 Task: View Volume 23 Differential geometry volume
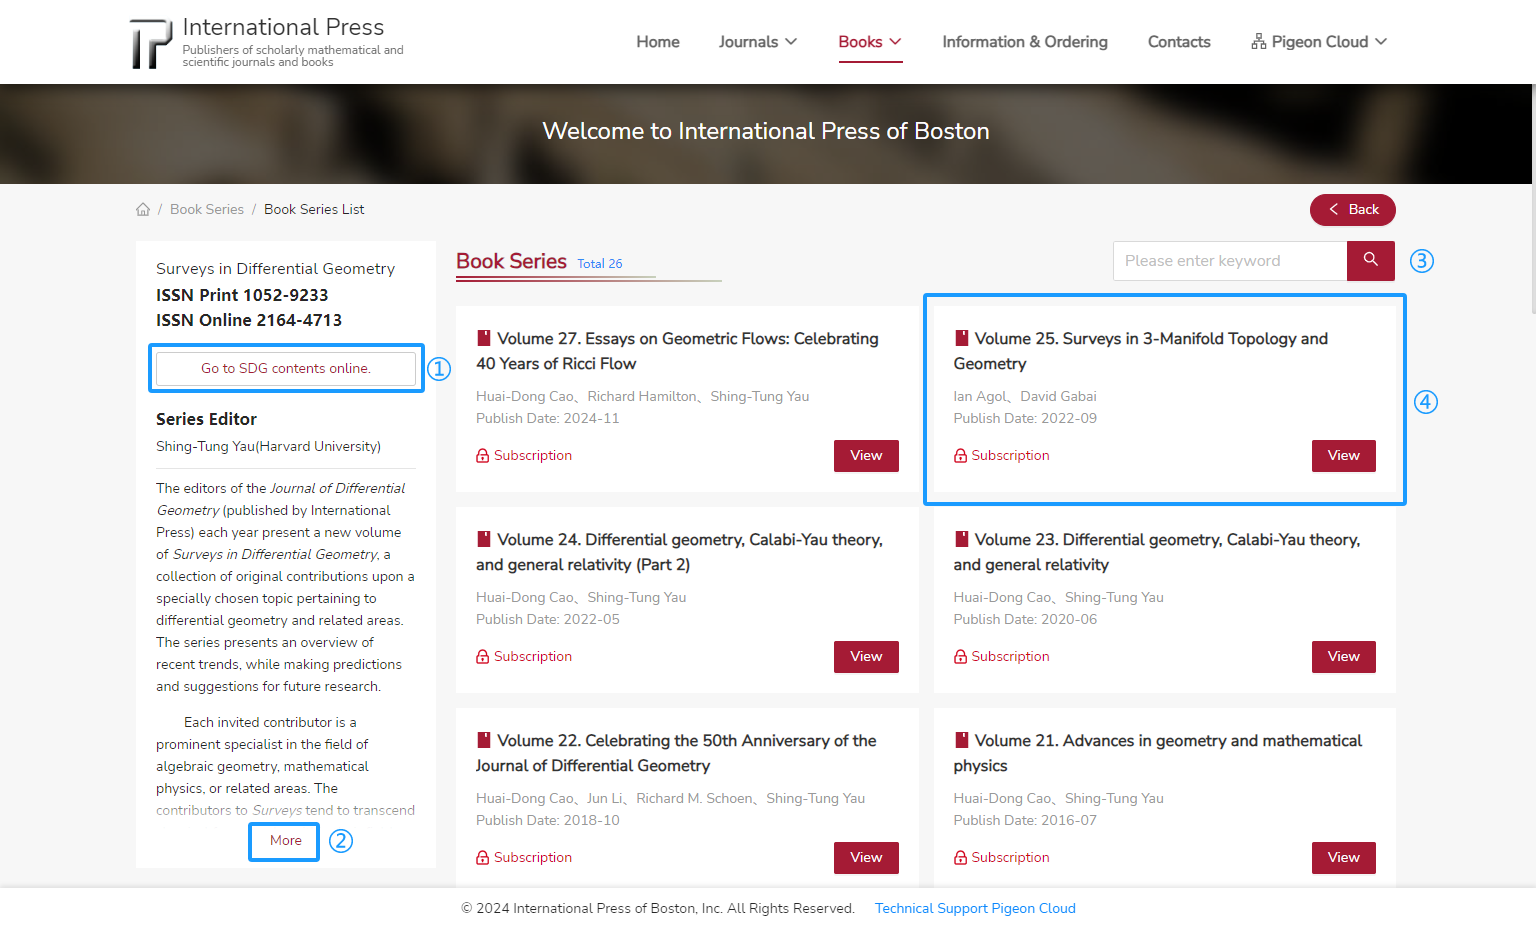point(1344,657)
